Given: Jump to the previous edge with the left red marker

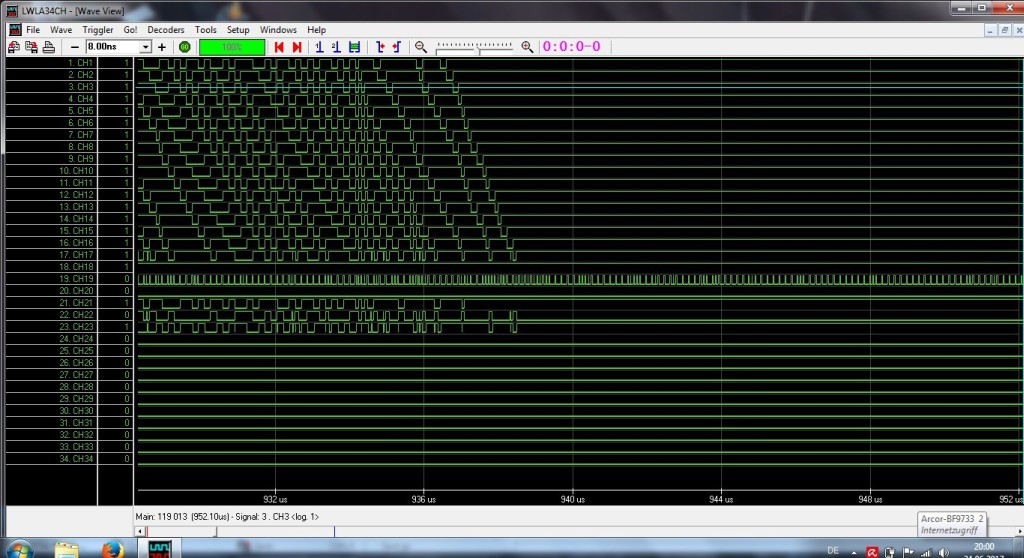Looking at the screenshot, I should pyautogui.click(x=279, y=47).
